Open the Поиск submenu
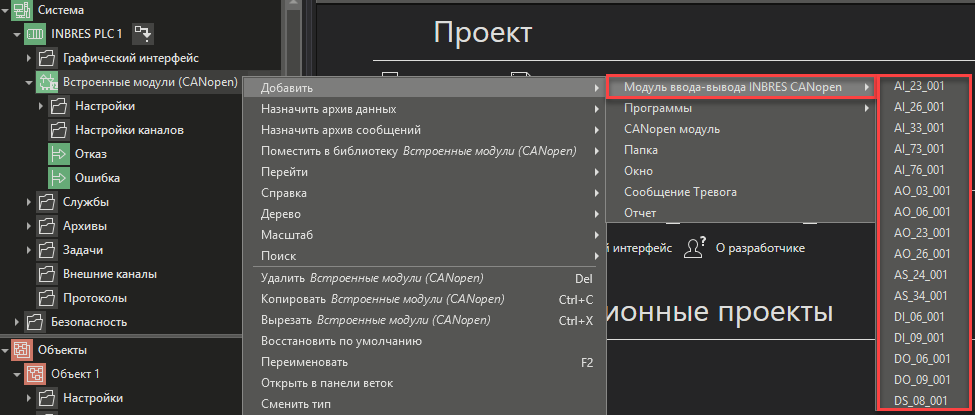 coord(424,256)
